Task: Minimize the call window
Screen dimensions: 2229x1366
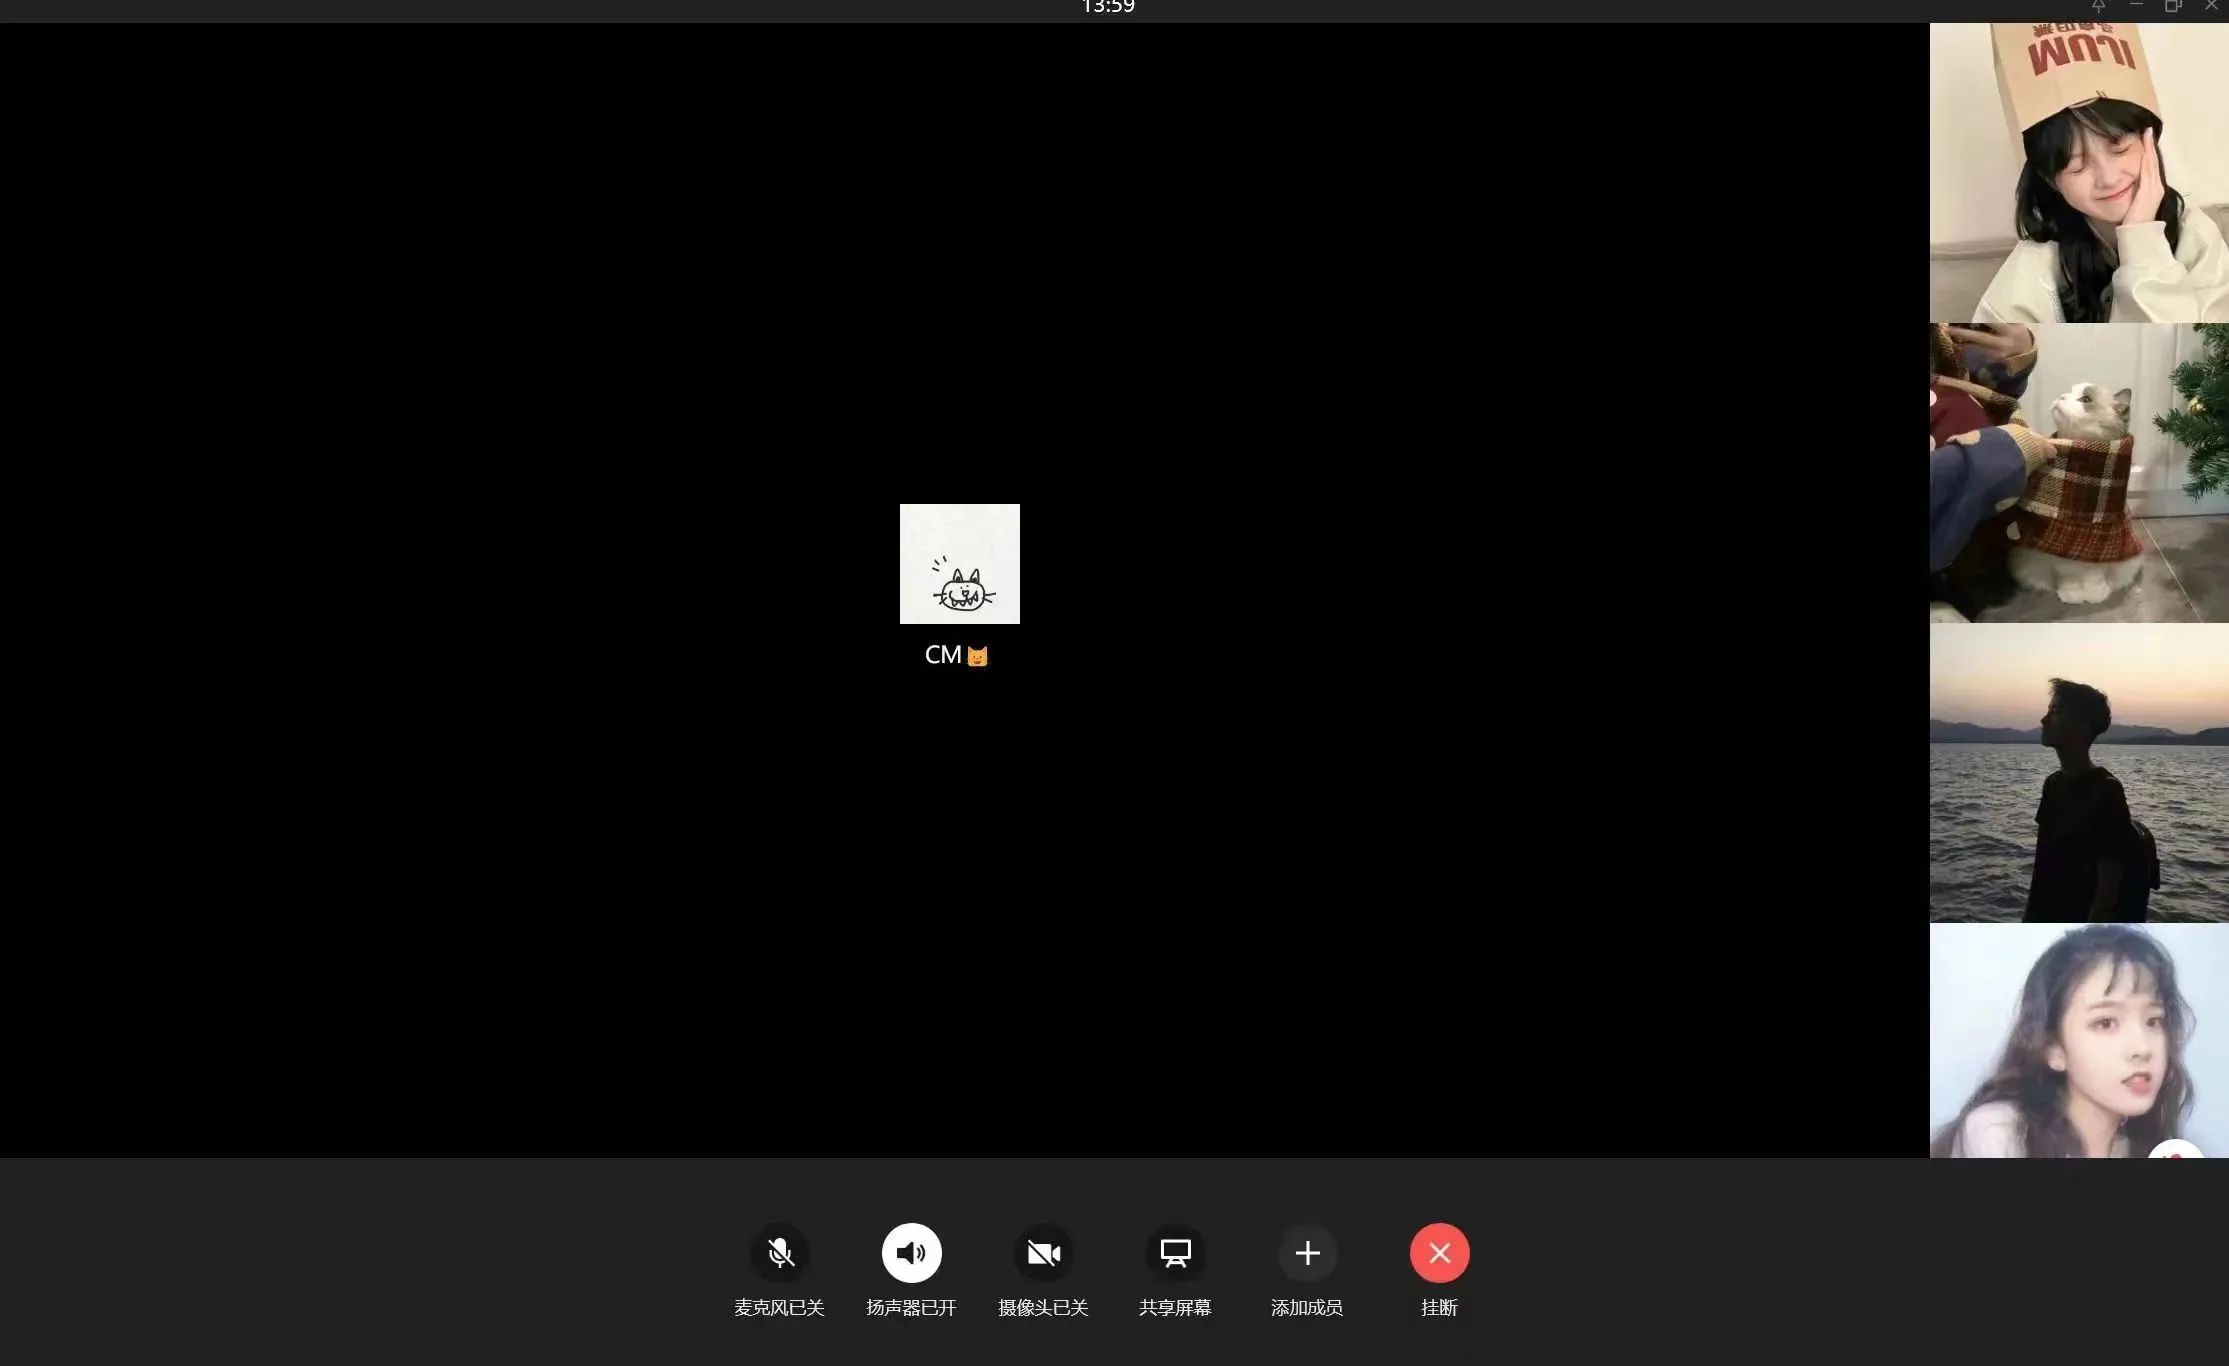Action: click(x=2136, y=6)
